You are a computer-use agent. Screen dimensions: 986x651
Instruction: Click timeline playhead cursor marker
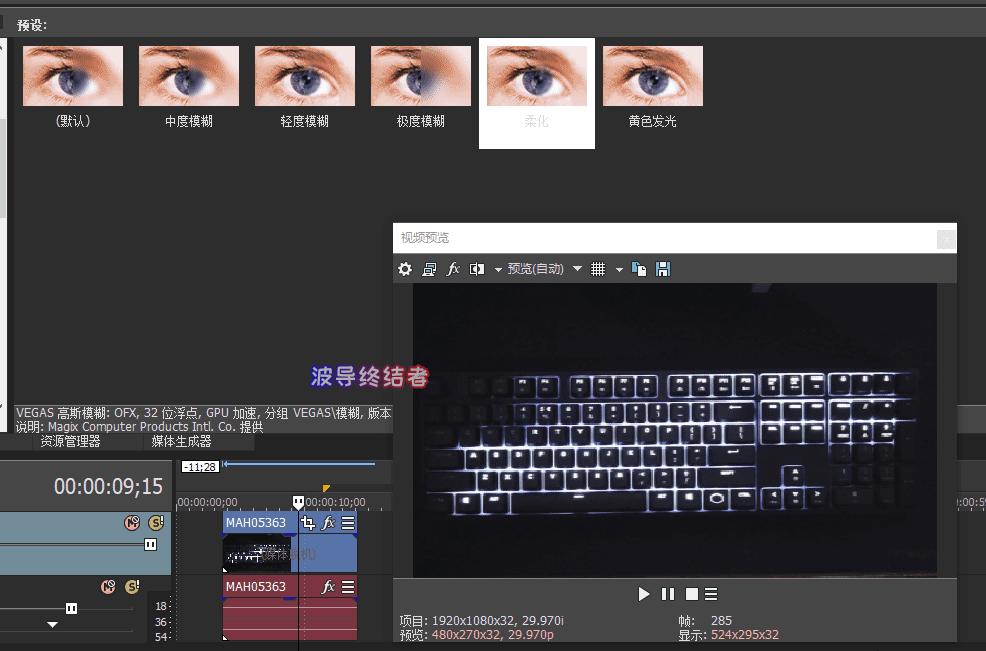(299, 502)
